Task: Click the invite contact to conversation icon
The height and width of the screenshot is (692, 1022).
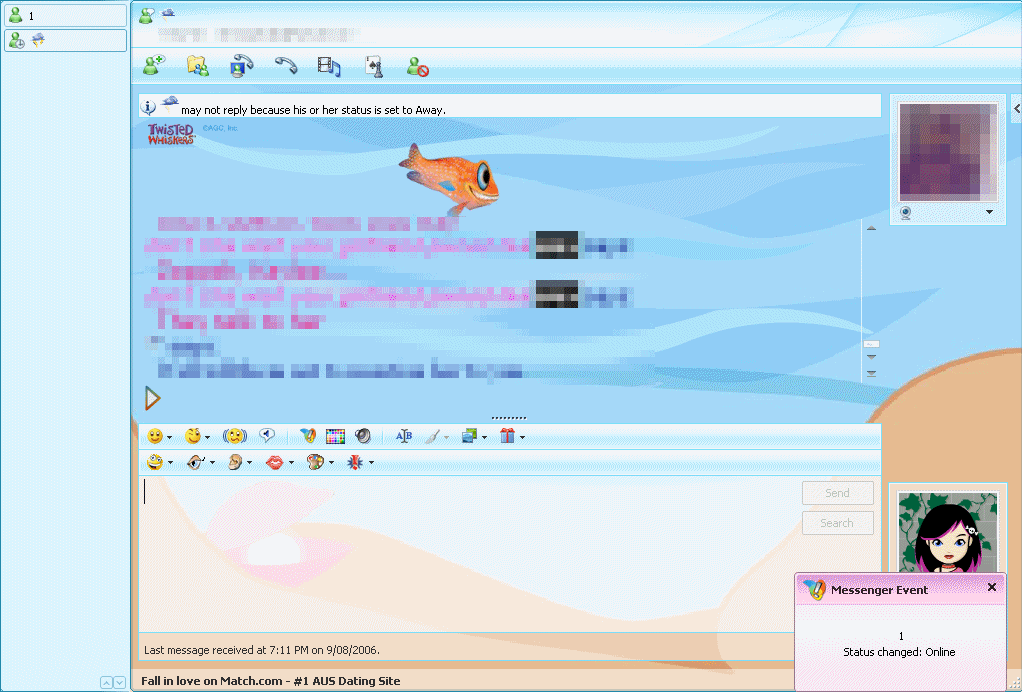Action: (x=153, y=66)
